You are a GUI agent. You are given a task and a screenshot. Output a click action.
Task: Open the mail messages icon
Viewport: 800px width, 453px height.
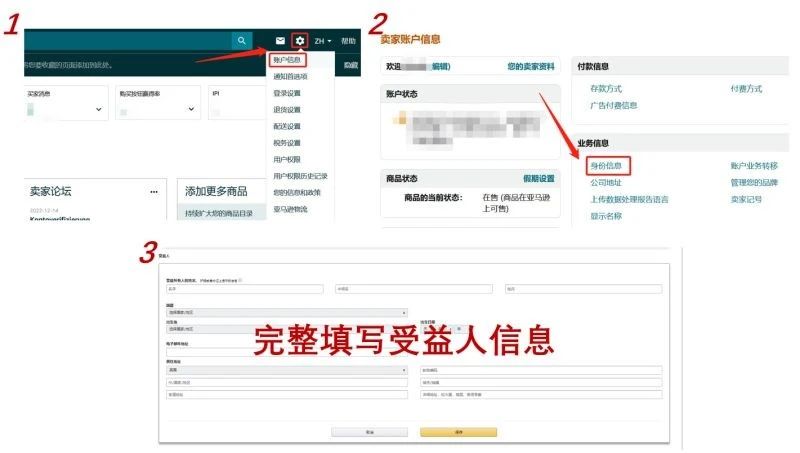[x=280, y=41]
